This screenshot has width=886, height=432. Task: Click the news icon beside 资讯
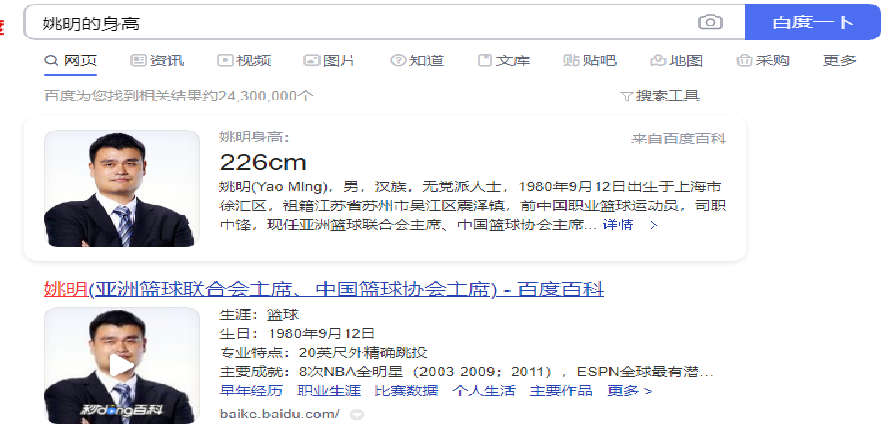point(138,60)
